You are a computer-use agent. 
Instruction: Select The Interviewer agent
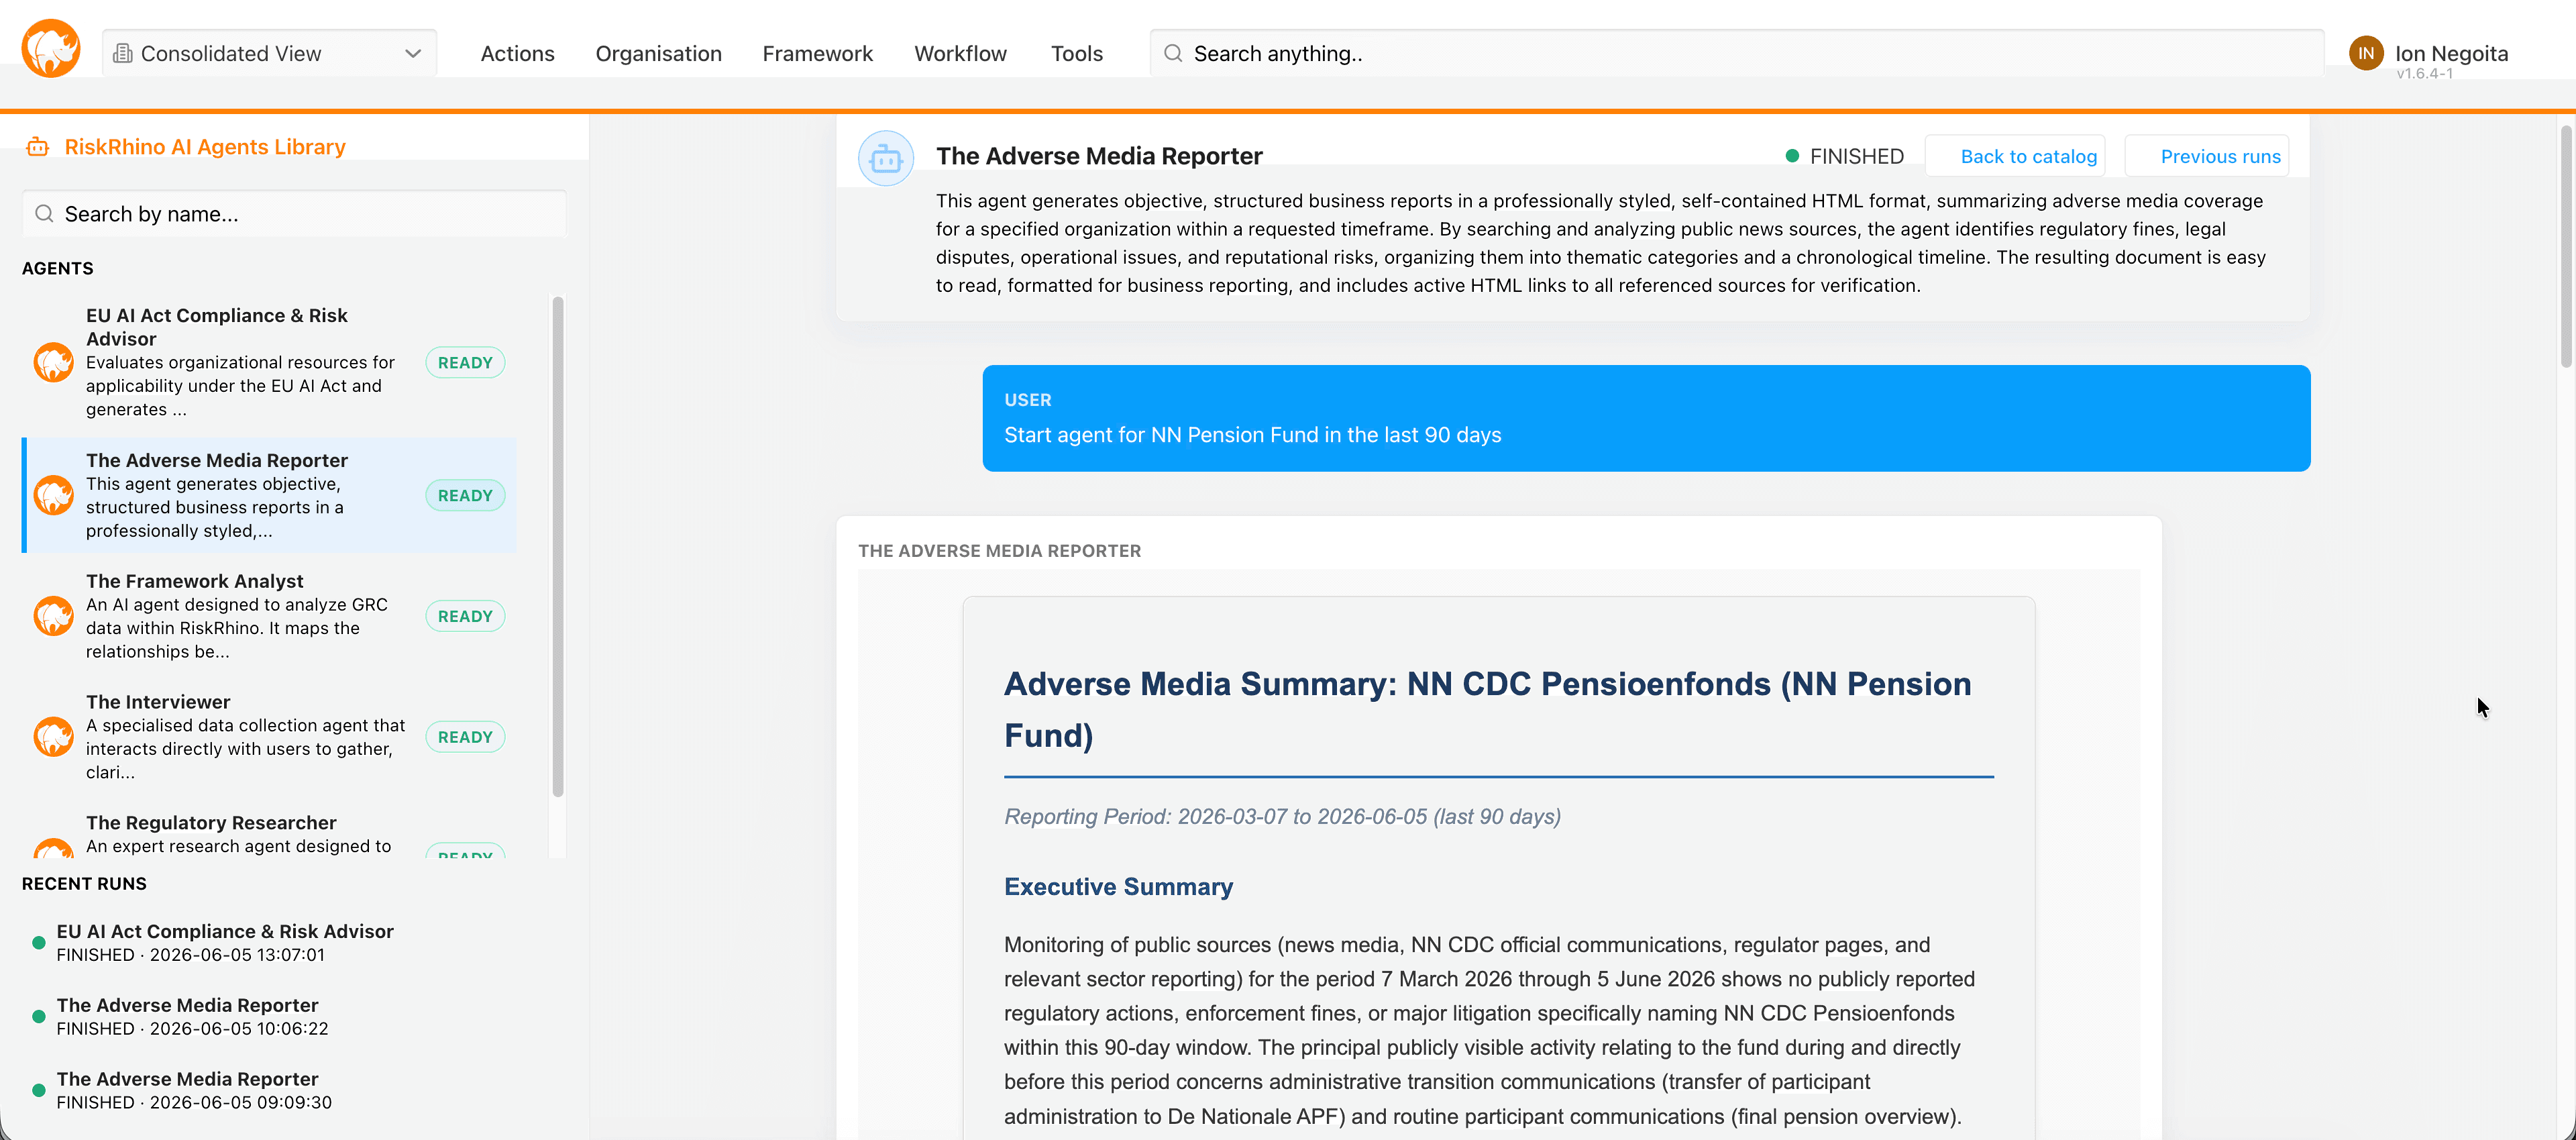coord(269,737)
